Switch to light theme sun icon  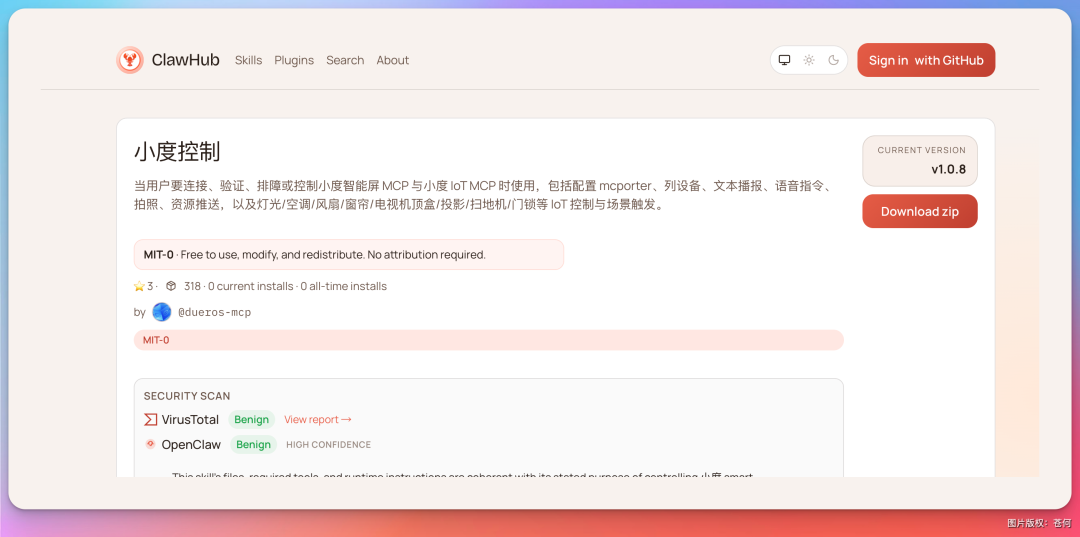(809, 60)
